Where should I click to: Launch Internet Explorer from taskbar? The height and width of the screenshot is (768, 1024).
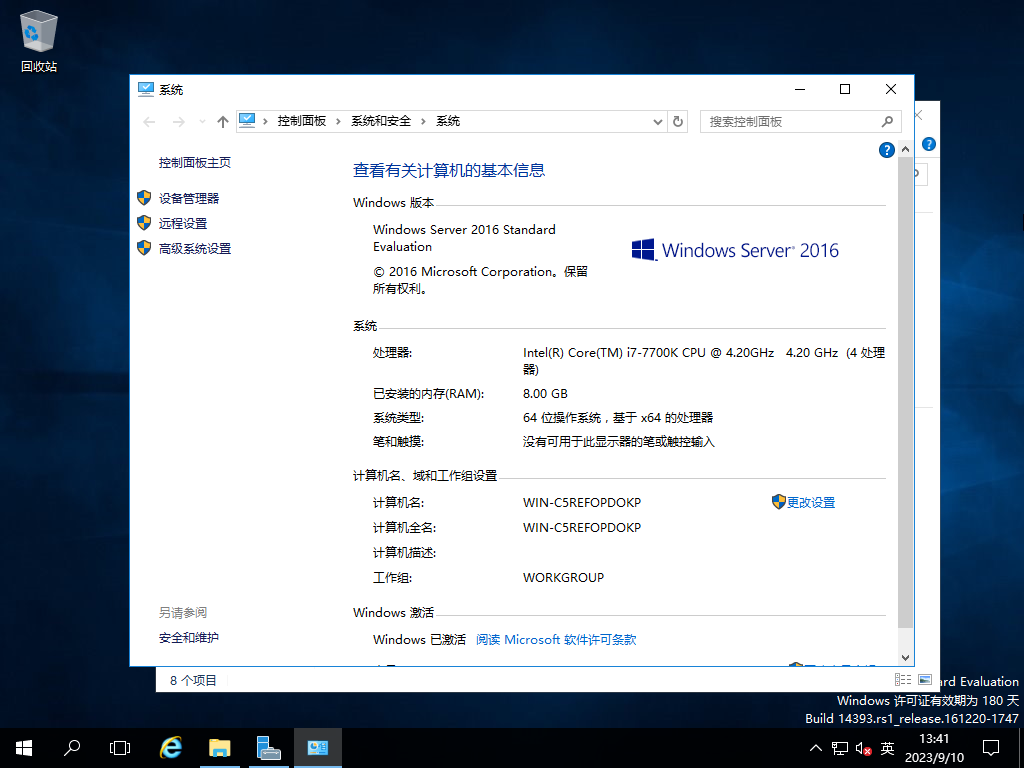(171, 748)
